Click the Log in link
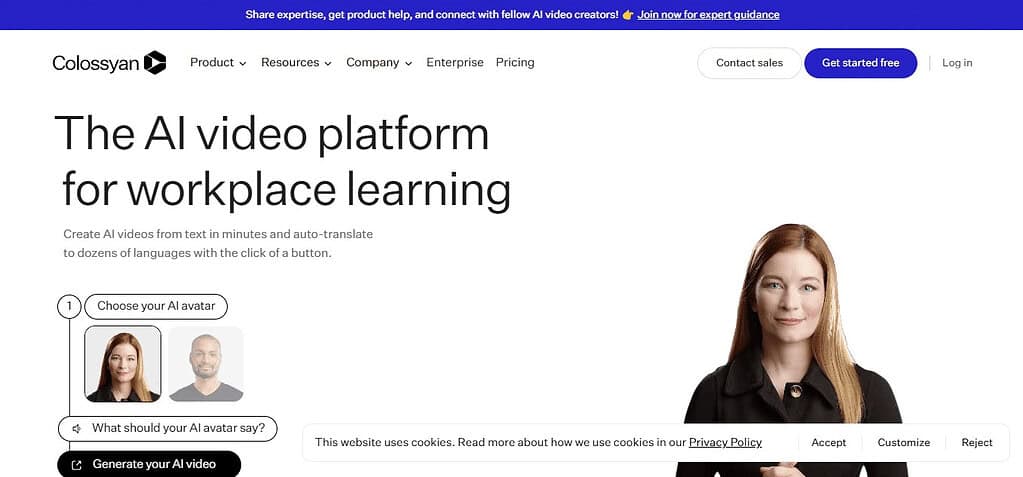Screen dimensions: 1023x477 click(x=957, y=63)
